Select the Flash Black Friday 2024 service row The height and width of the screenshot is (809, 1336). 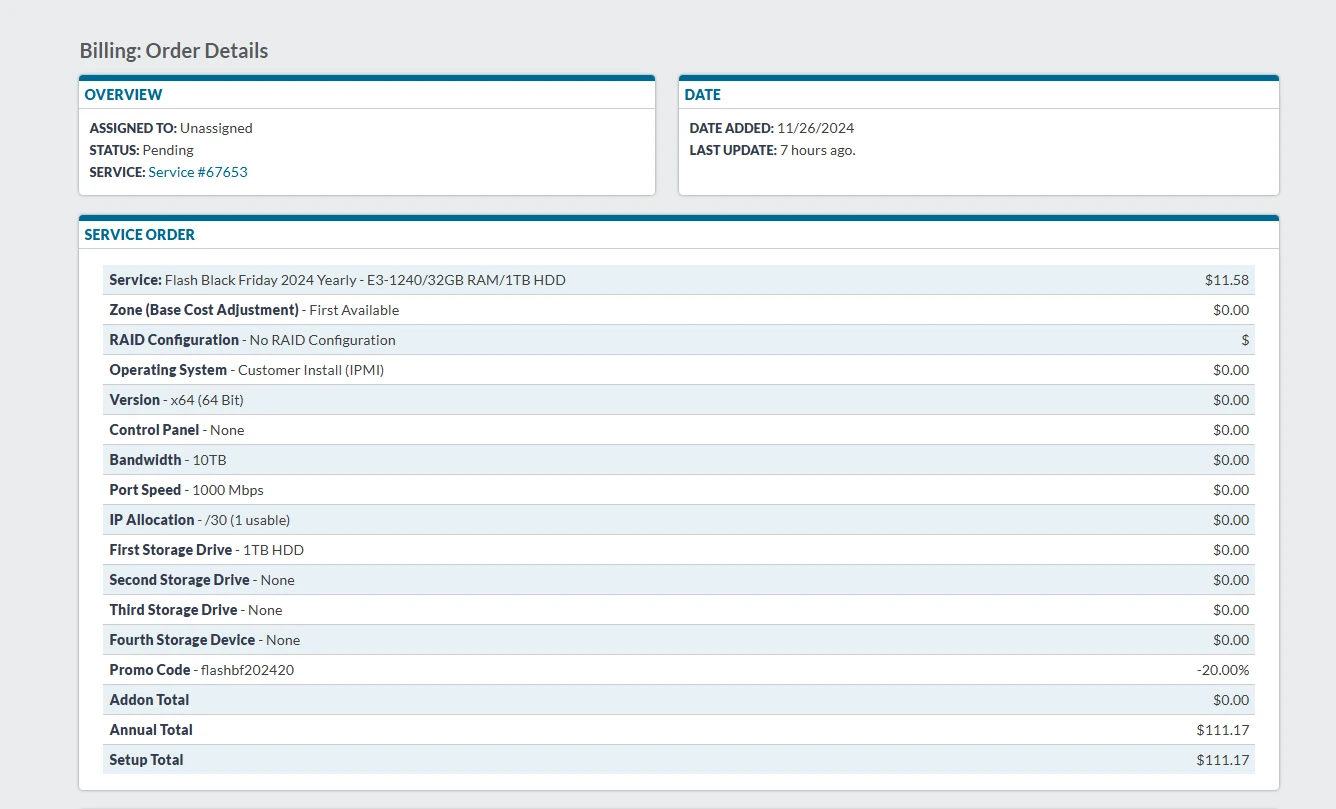(x=337, y=280)
